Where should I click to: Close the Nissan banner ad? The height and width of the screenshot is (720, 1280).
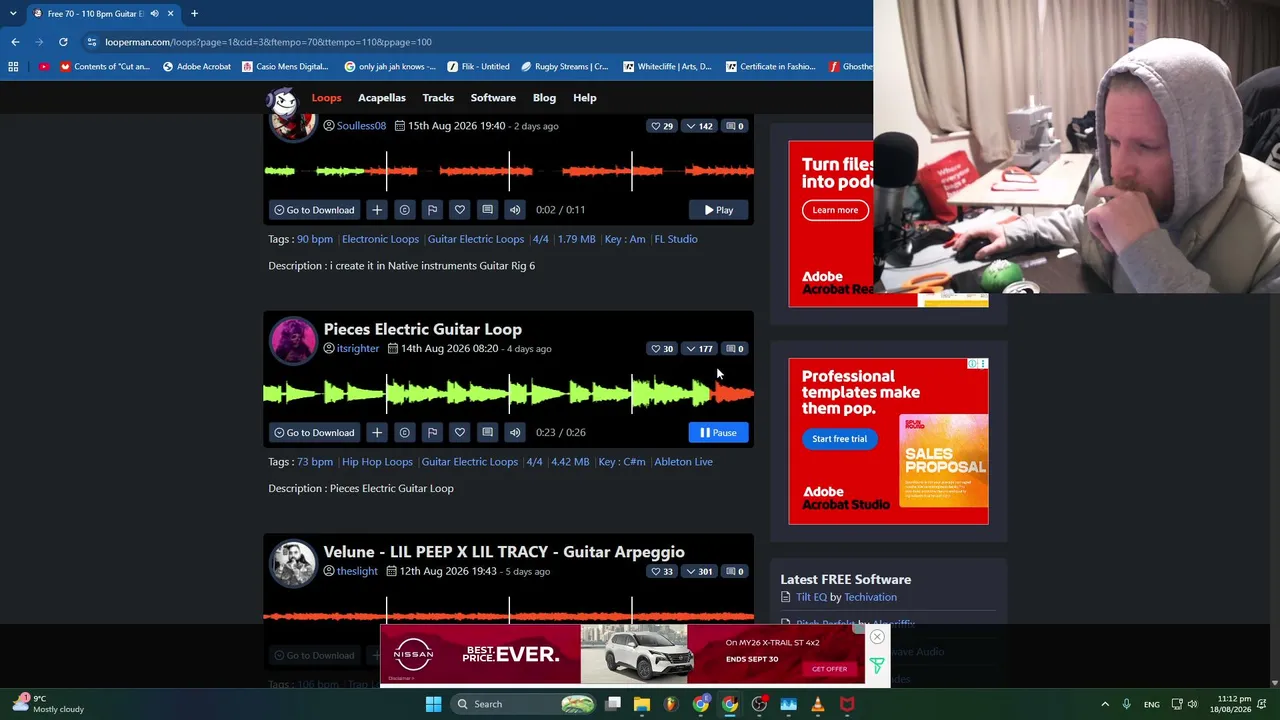pyautogui.click(x=877, y=637)
